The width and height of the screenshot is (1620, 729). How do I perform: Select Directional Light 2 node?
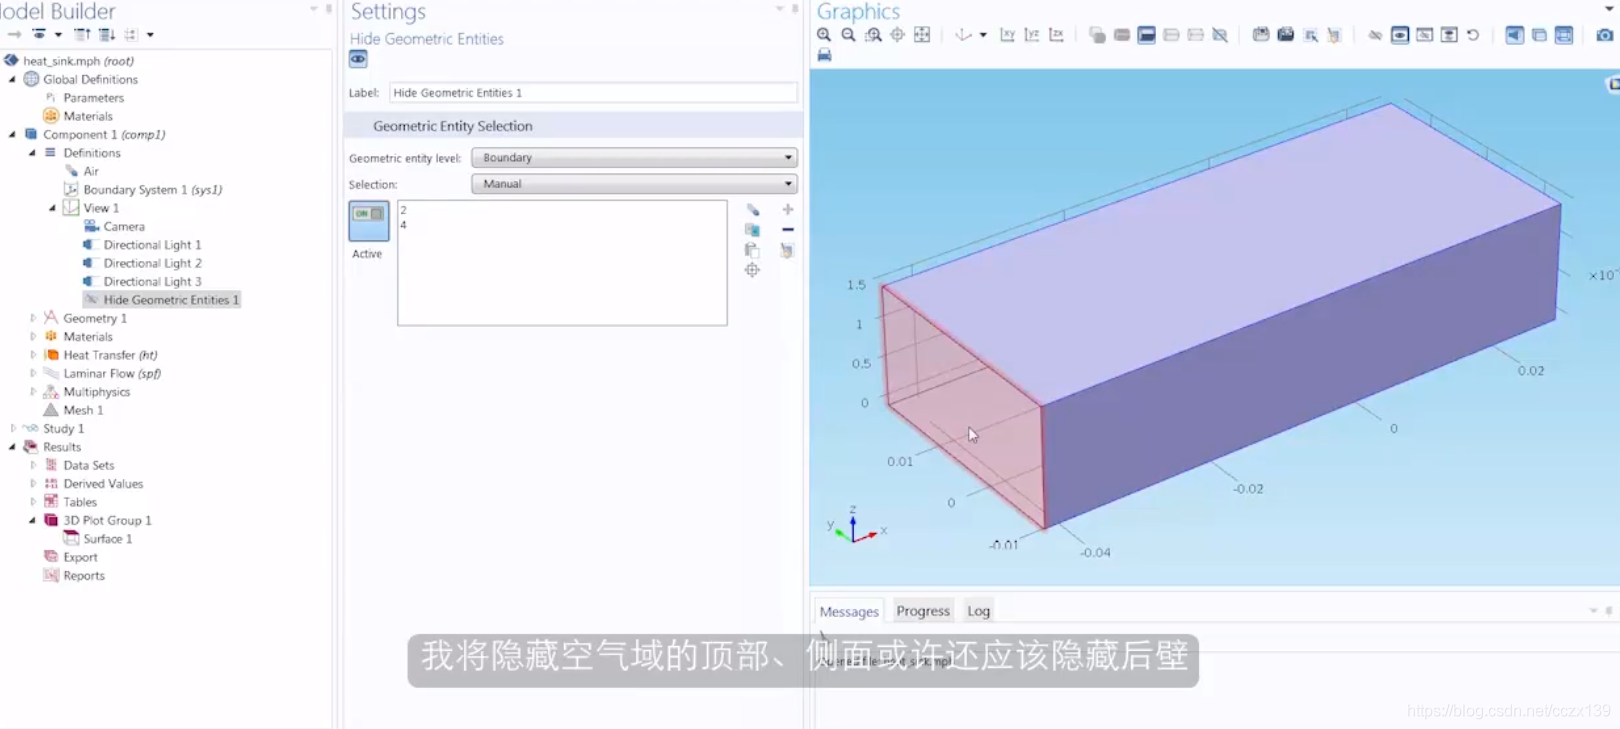pyautogui.click(x=152, y=263)
